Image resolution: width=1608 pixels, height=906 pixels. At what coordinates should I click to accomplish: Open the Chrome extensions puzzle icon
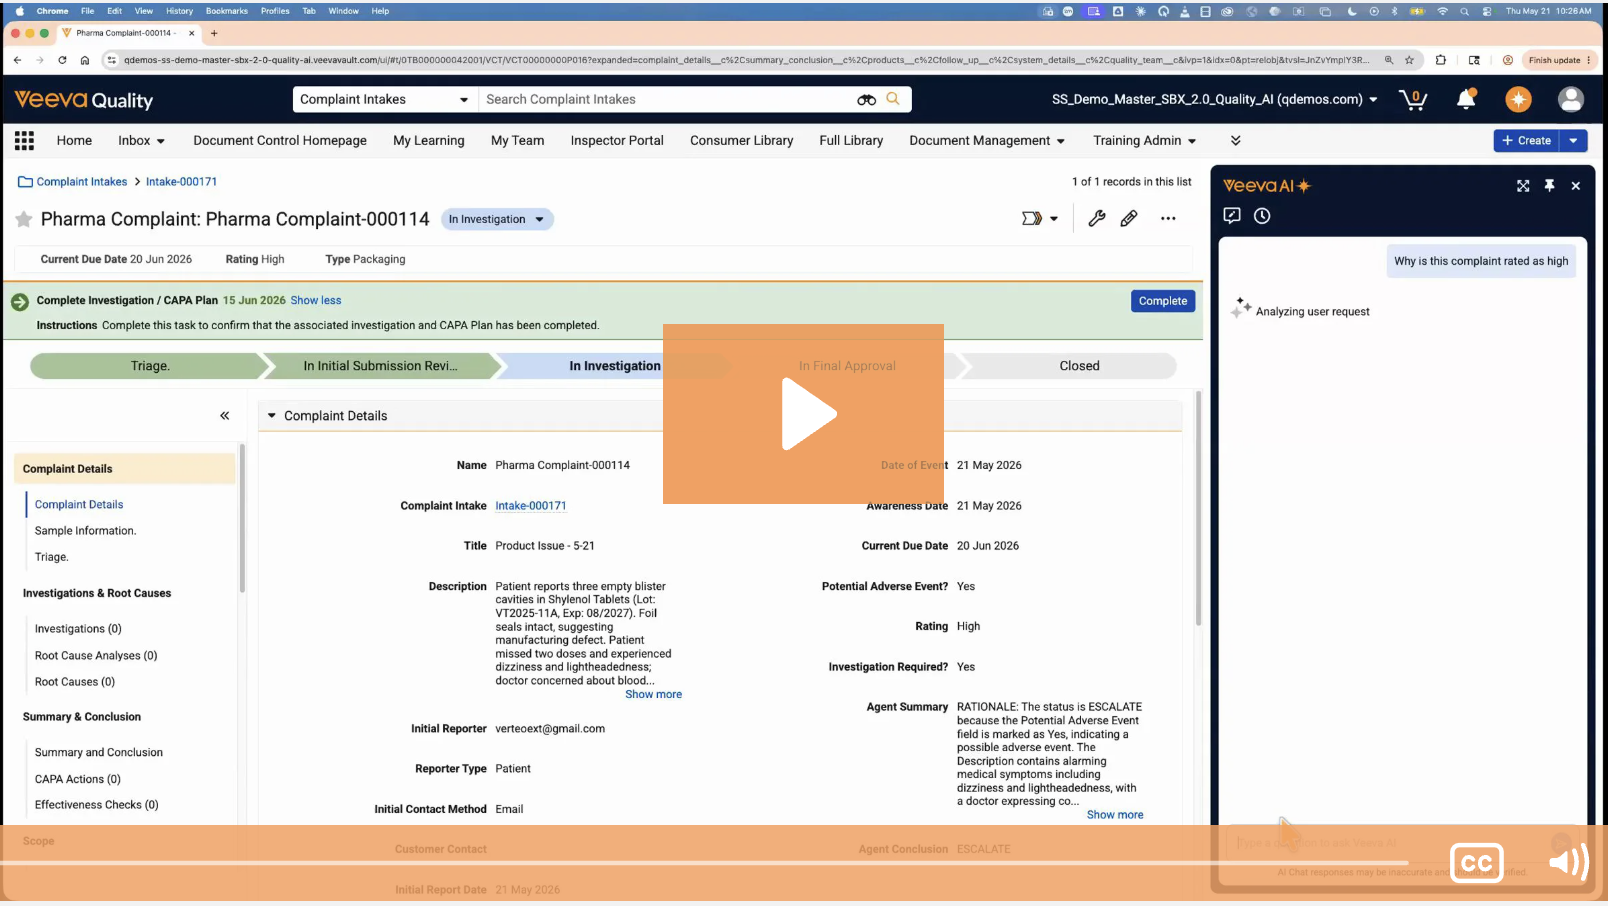[1440, 60]
